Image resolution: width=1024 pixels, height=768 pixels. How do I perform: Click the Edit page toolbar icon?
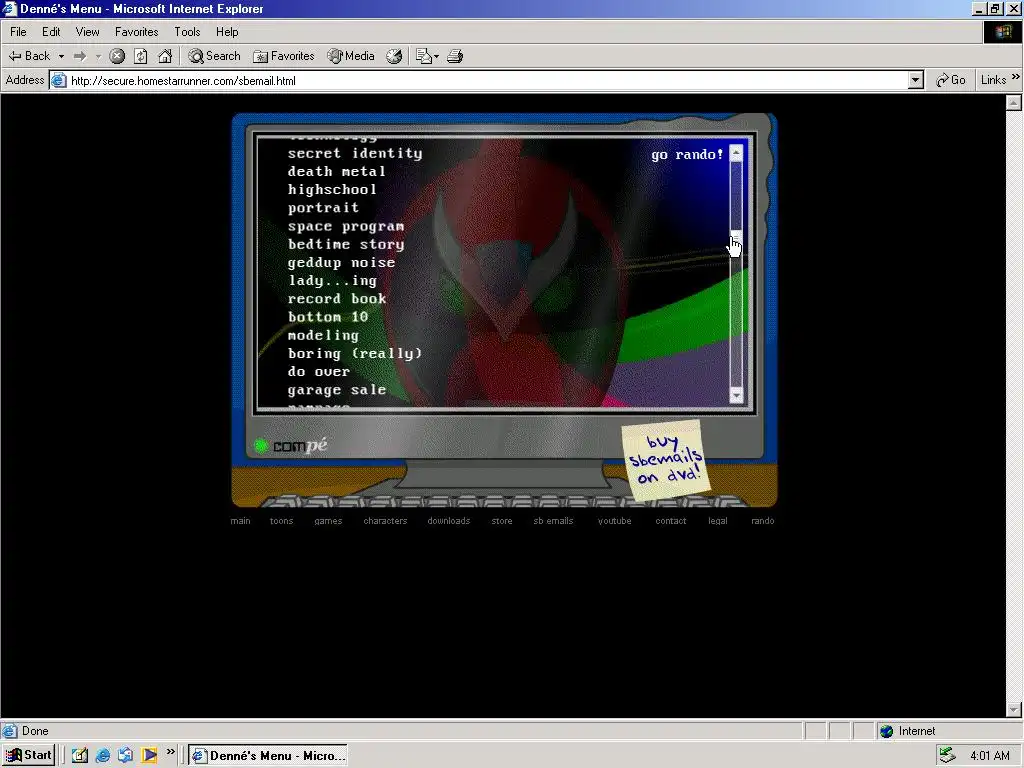pyautogui.click(x=424, y=56)
